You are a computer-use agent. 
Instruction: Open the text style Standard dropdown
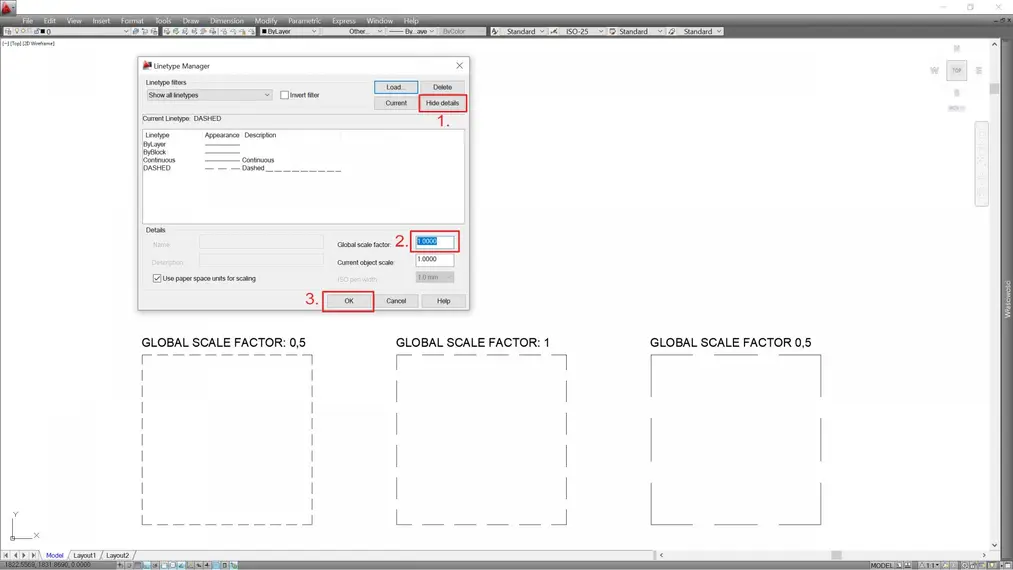point(523,31)
